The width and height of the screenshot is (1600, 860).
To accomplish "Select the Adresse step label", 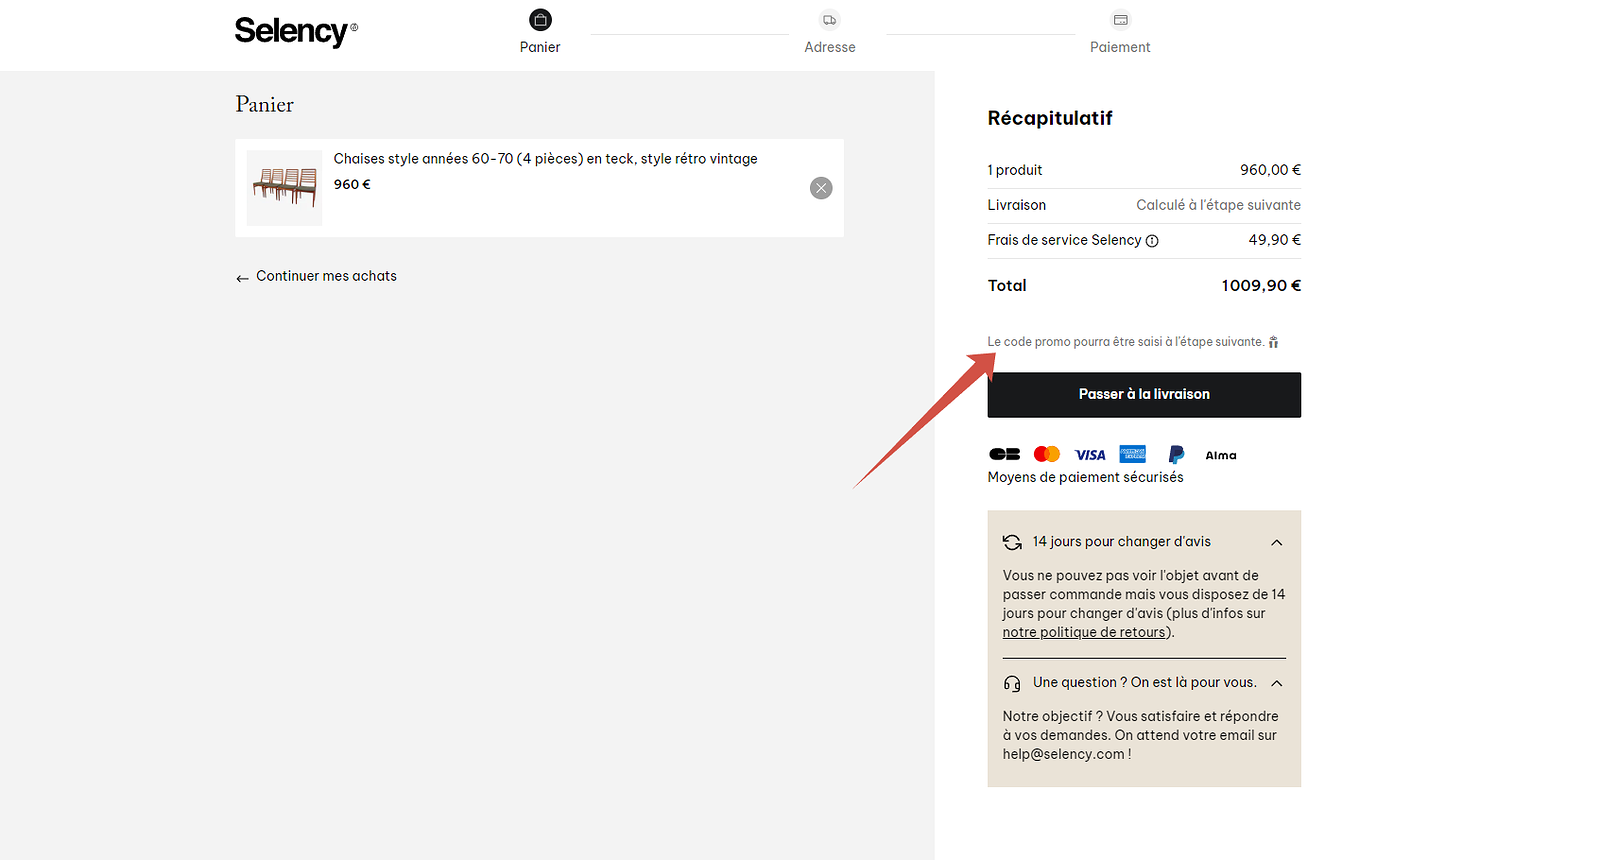I will tap(830, 47).
